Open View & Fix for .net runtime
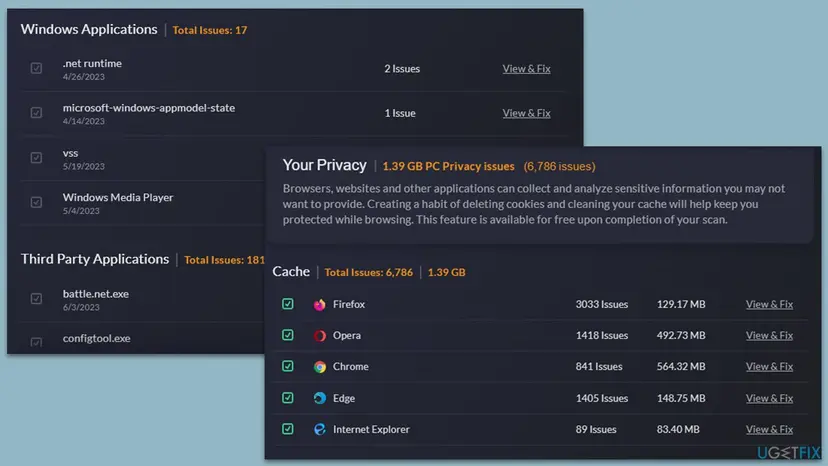828x466 pixels. click(526, 69)
